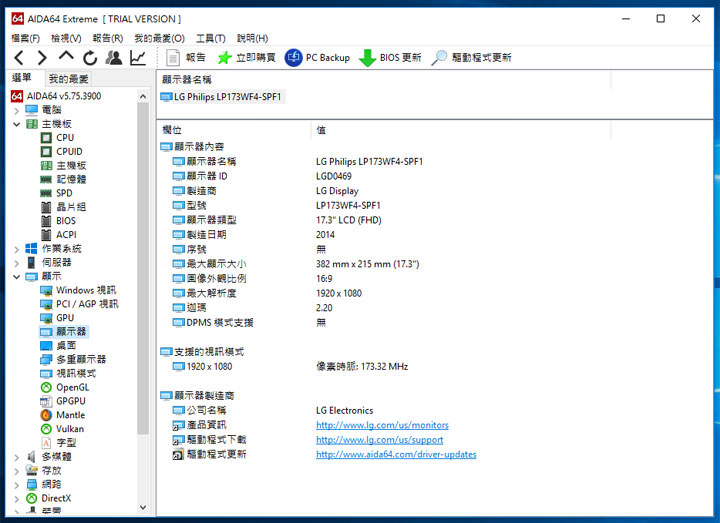Click the refresh icon in toolbar
This screenshot has width=720, height=523.
click(x=90, y=58)
